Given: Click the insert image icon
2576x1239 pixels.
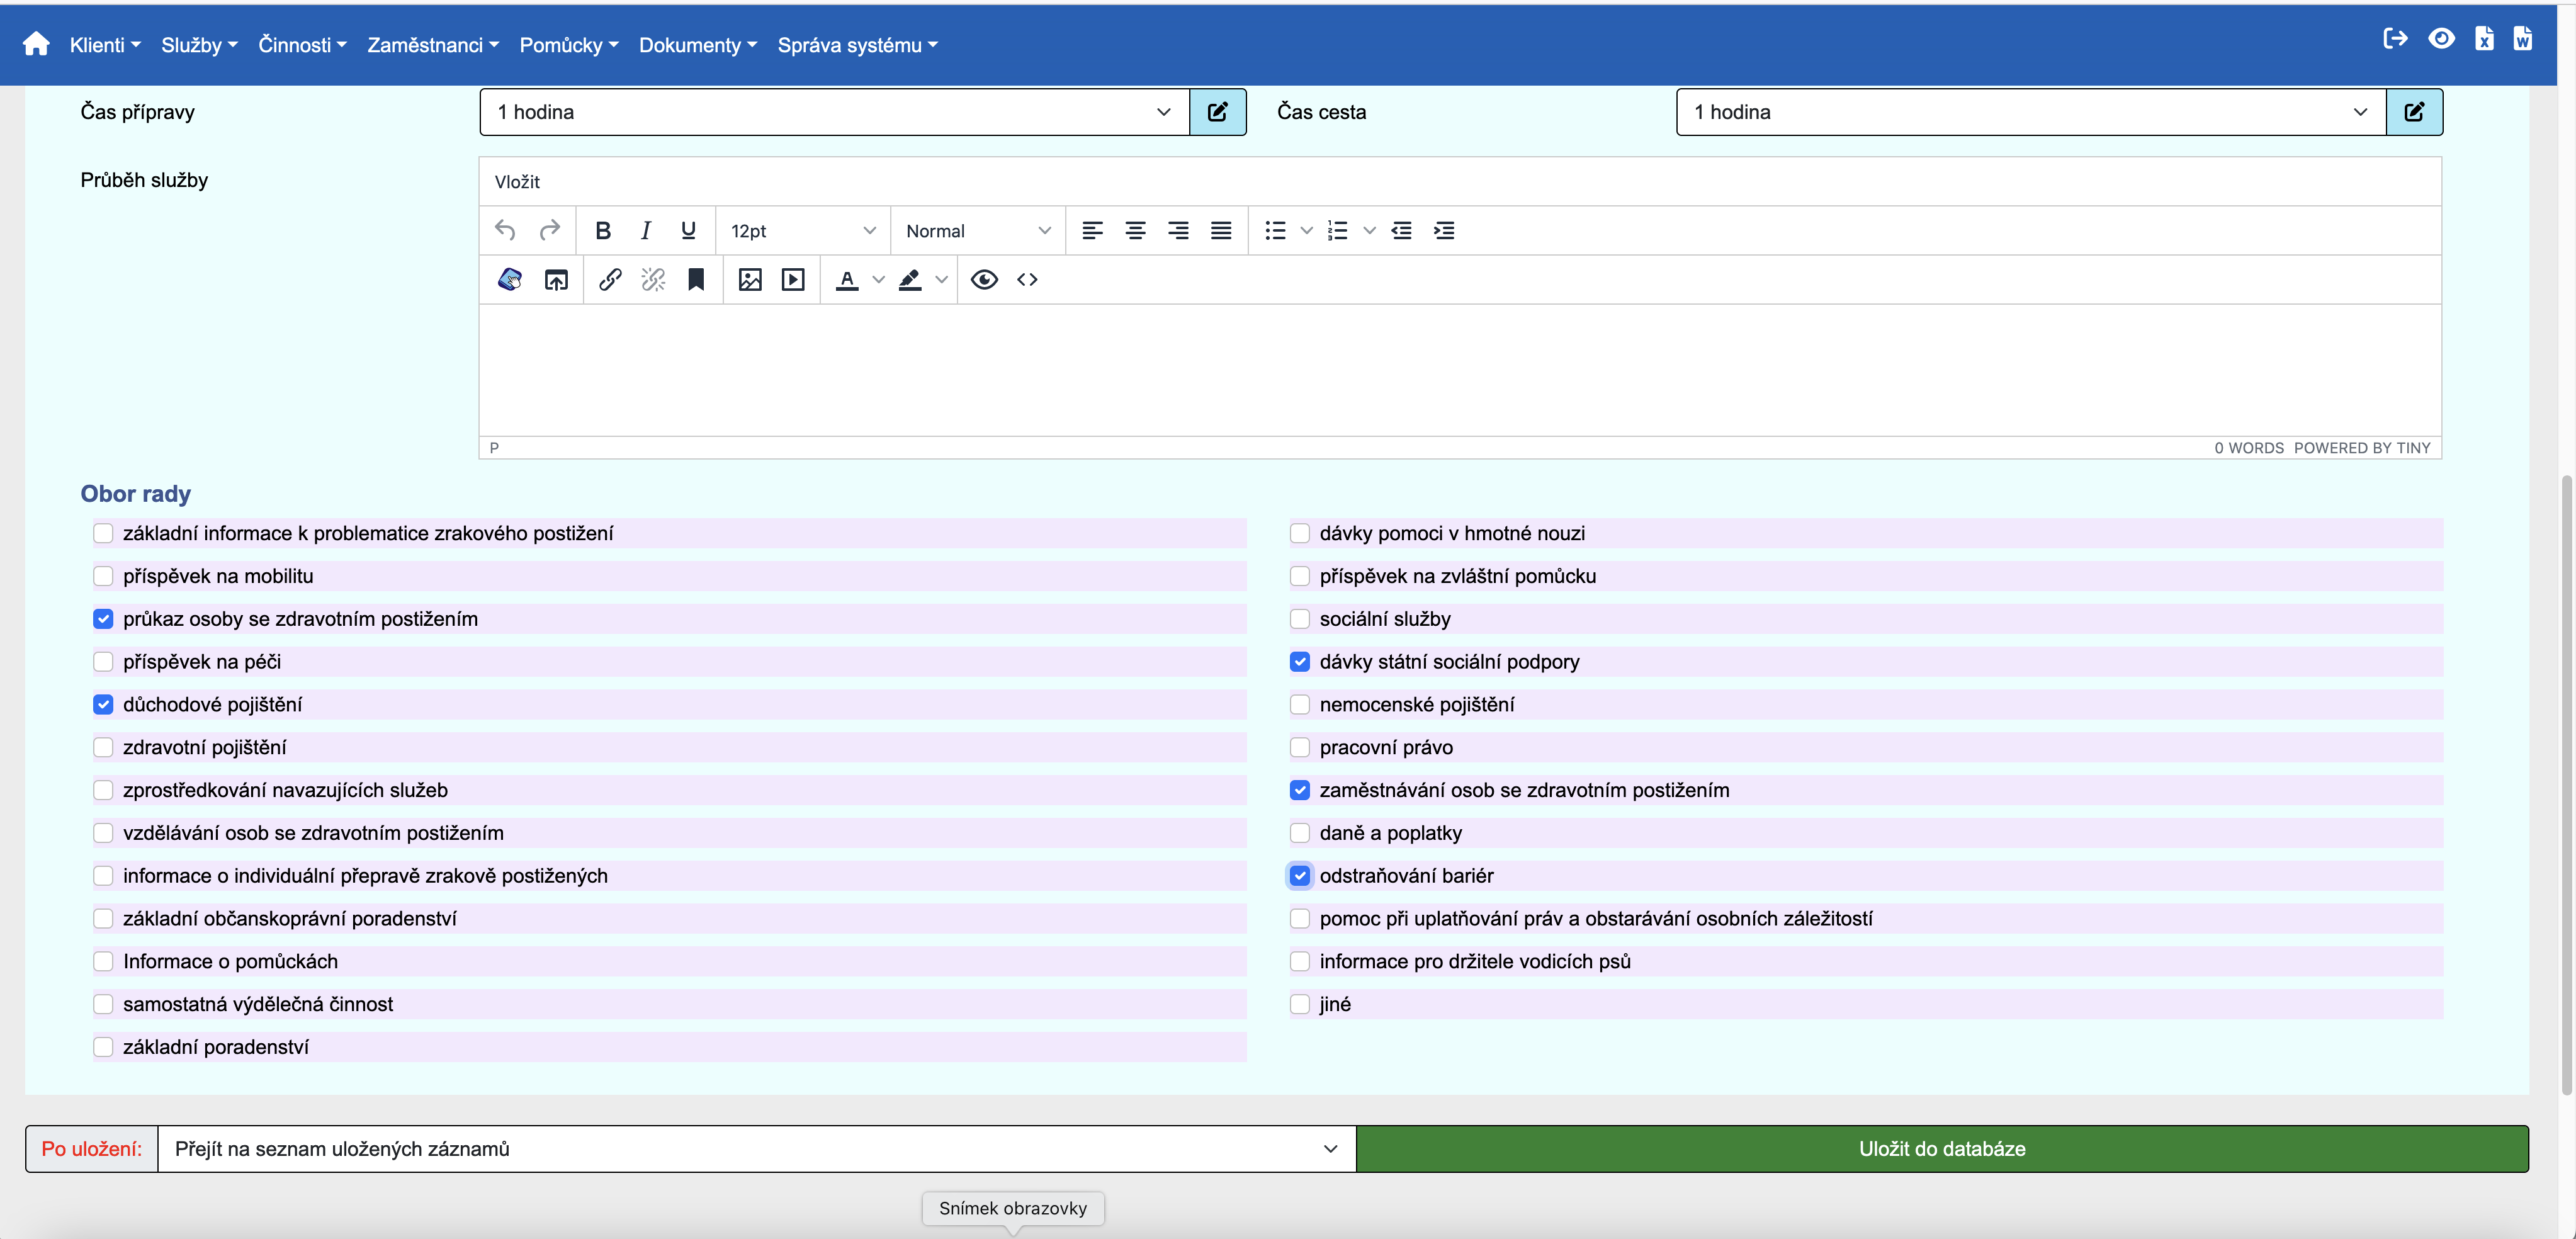Looking at the screenshot, I should coord(750,280).
